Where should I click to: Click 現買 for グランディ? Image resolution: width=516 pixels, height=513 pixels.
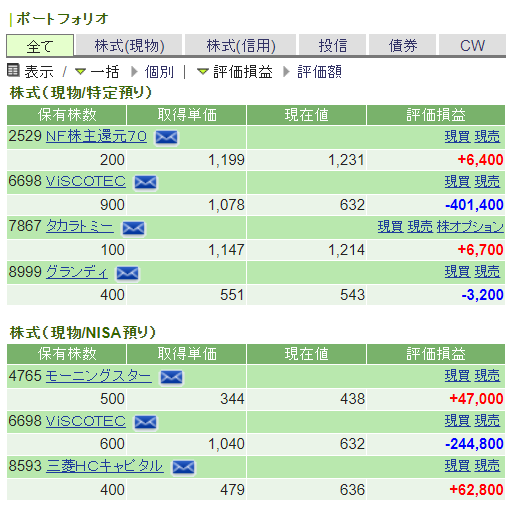pyautogui.click(x=457, y=271)
